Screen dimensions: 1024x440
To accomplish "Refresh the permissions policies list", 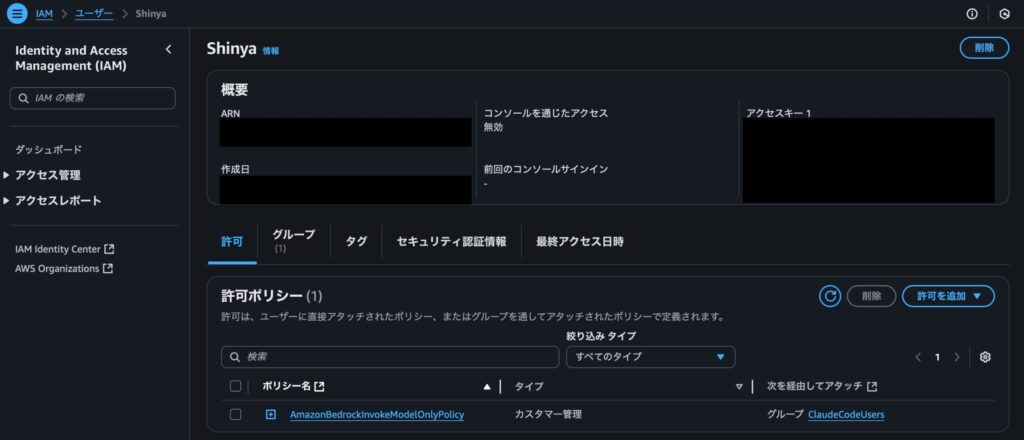I will click(829, 296).
